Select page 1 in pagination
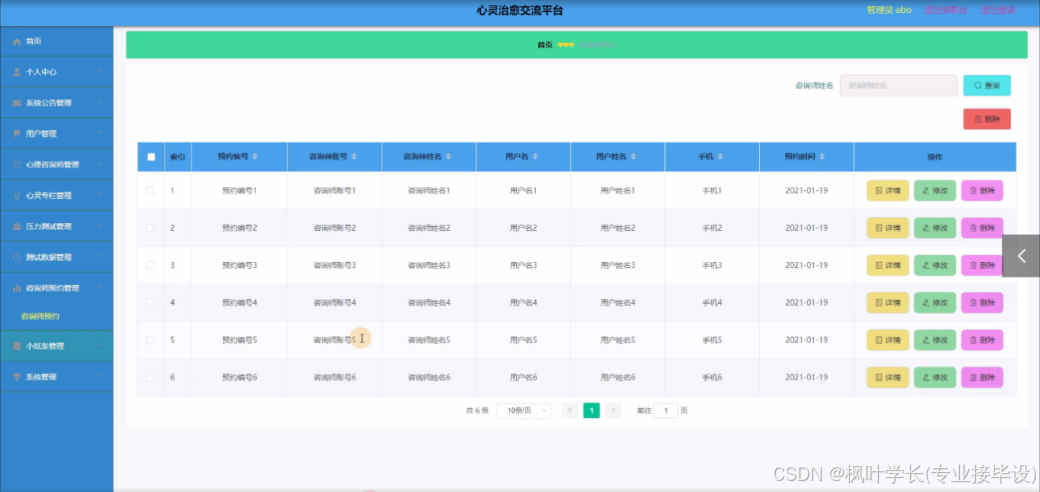This screenshot has width=1040, height=492. (x=592, y=411)
